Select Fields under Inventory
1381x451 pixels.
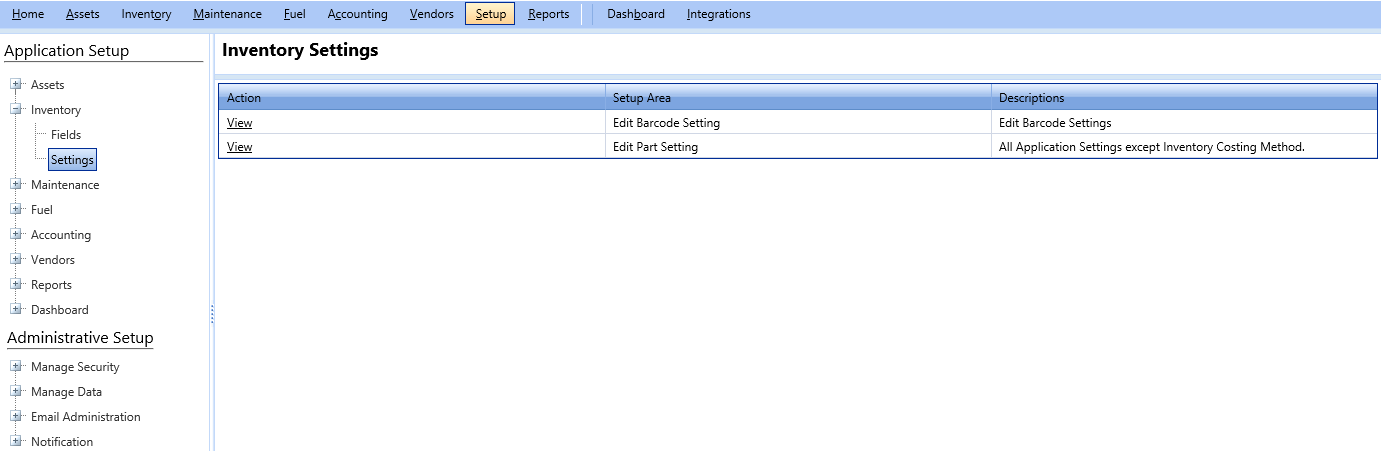coord(66,135)
